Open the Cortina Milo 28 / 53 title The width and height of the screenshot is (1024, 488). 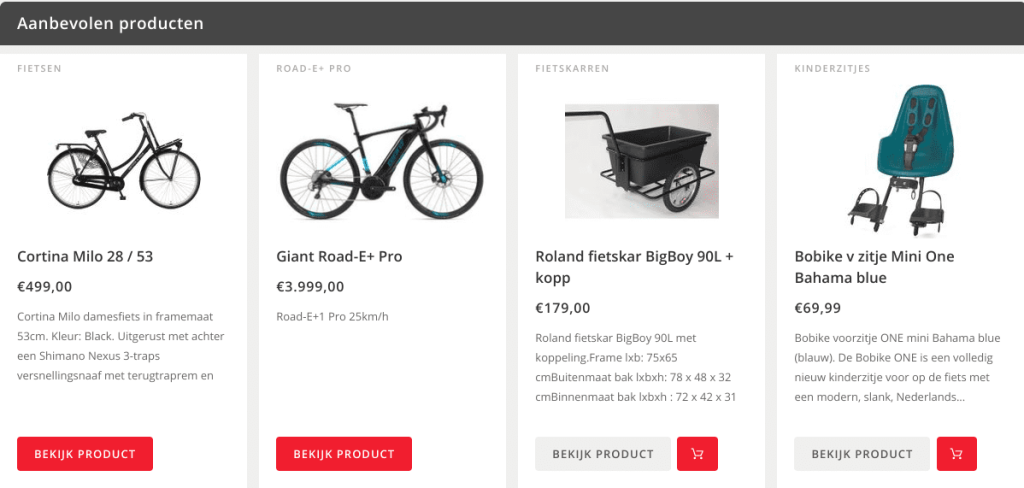[85, 256]
